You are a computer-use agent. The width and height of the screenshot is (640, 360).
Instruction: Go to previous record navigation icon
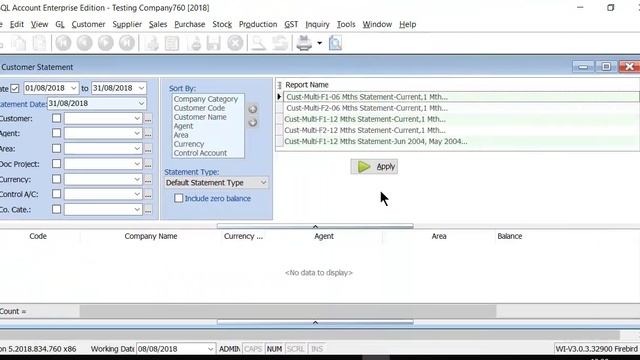click(x=84, y=43)
